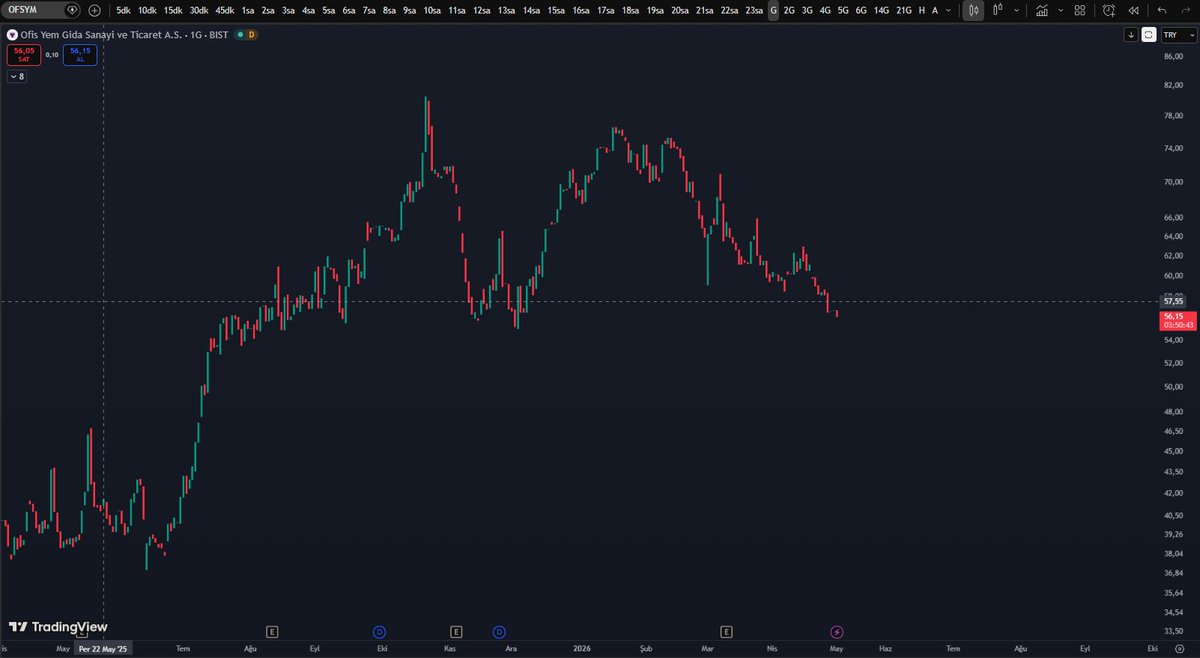Viewport: 1200px width, 658px height.
Task: Click the red 56,15 current price label
Action: pyautogui.click(x=1177, y=320)
